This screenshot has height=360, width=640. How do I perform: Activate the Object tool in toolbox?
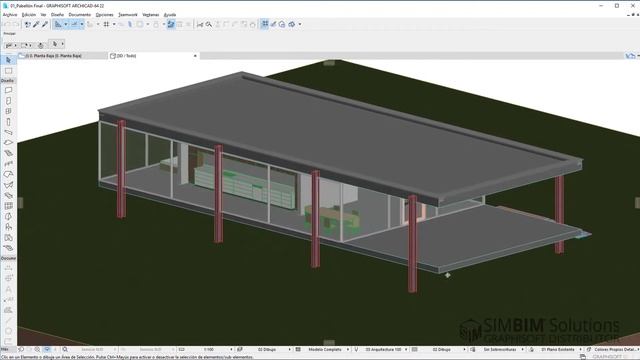tap(8, 227)
